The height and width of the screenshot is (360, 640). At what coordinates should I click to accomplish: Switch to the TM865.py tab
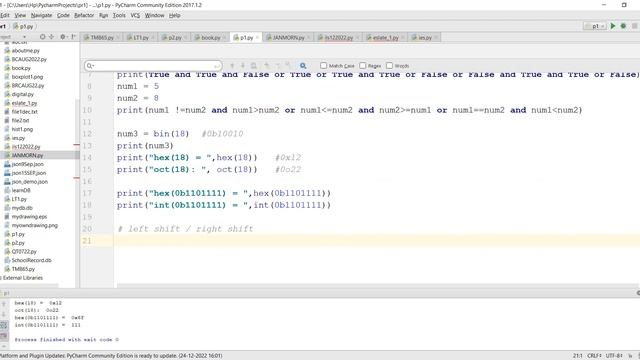[x=102, y=38]
